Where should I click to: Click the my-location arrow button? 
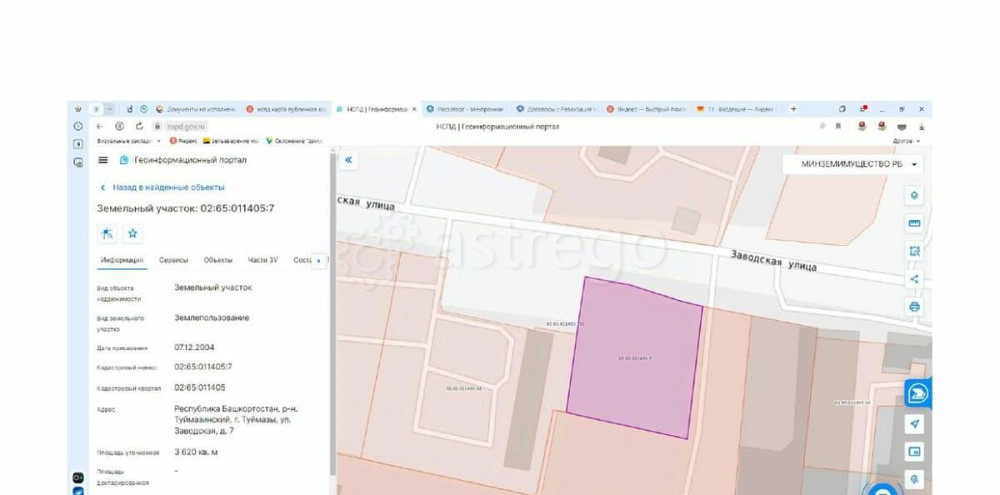914,424
